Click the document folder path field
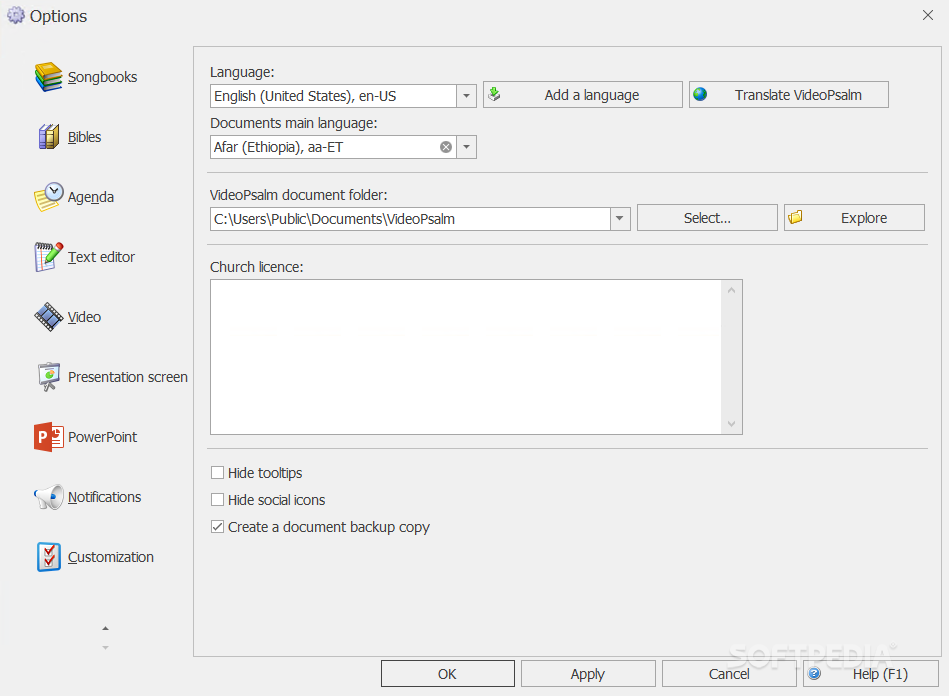The width and height of the screenshot is (949, 696). point(410,218)
